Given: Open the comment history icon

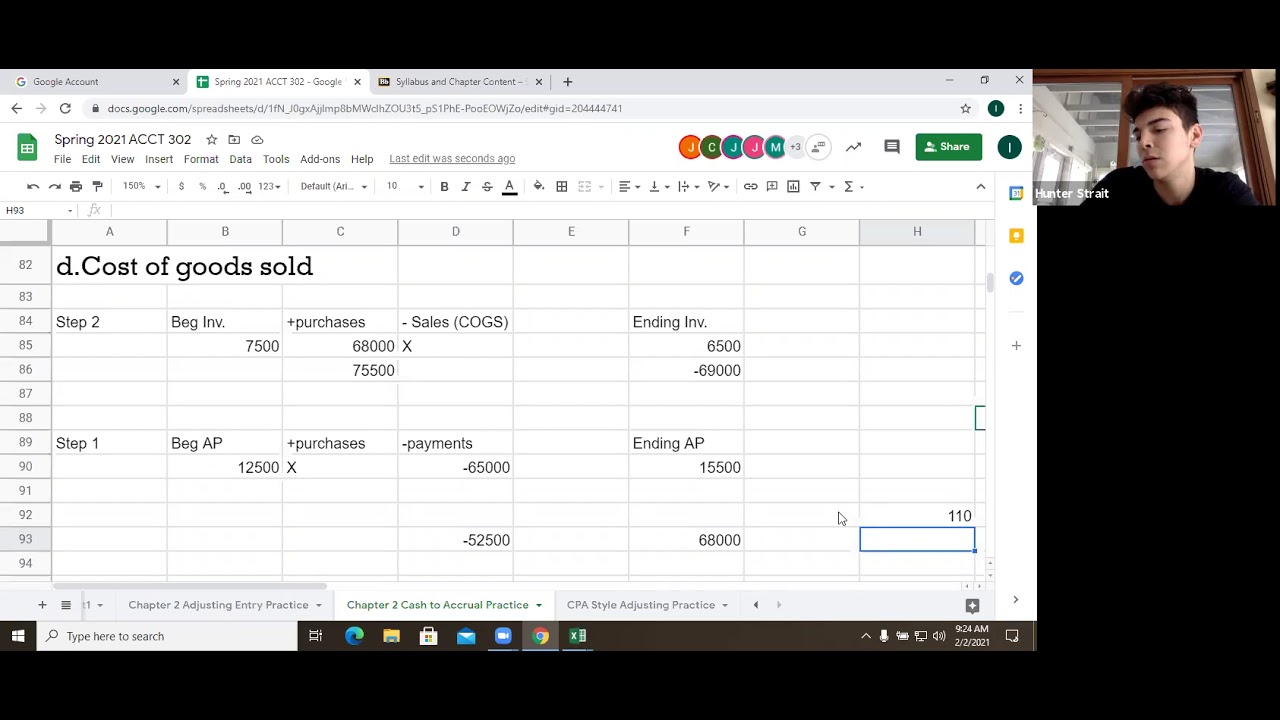Looking at the screenshot, I should click(x=892, y=147).
